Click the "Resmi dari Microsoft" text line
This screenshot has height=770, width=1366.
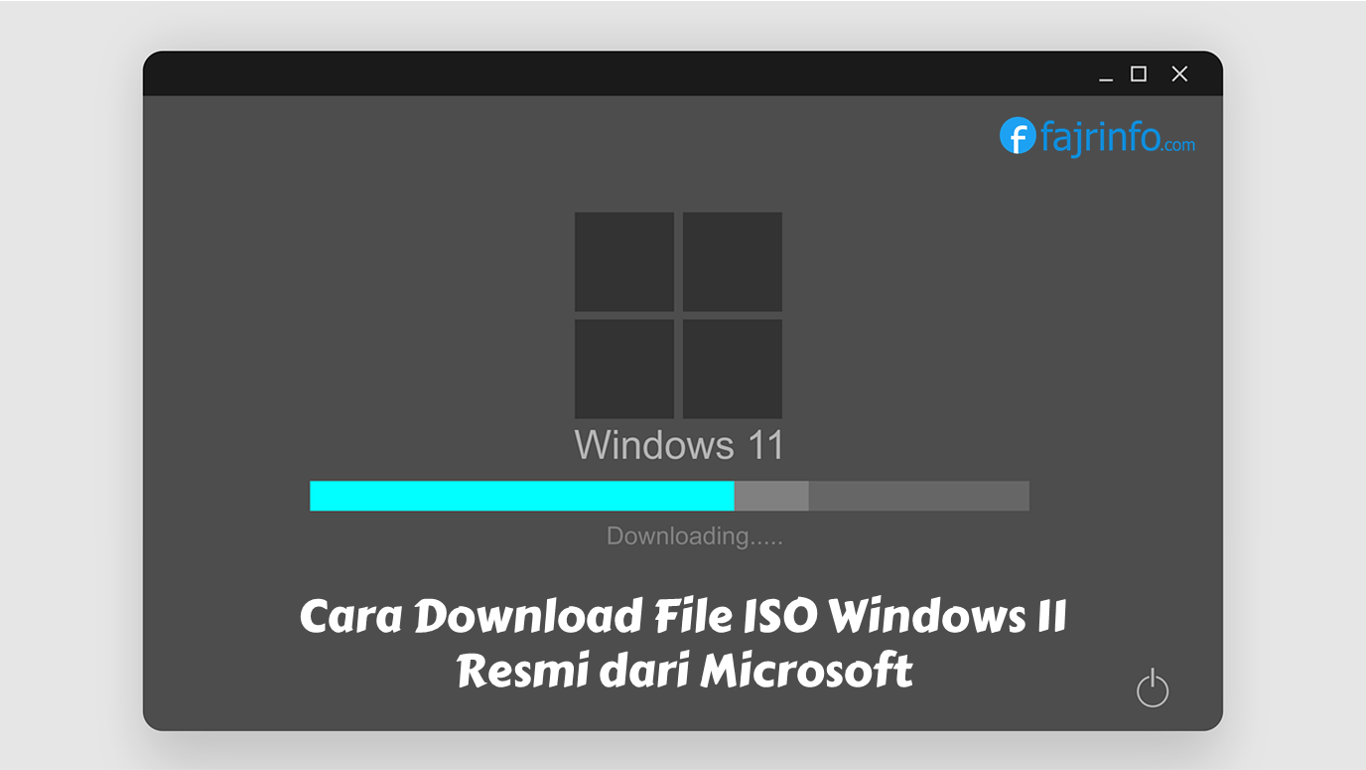point(685,670)
